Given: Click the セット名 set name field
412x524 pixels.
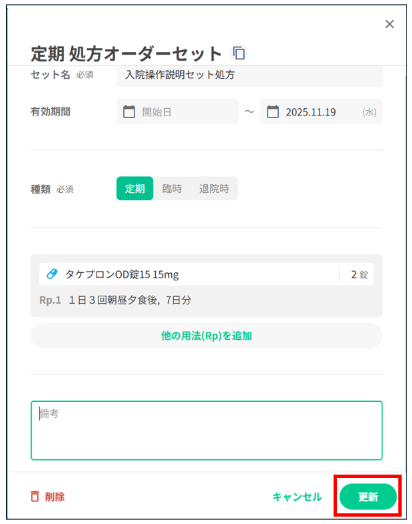Looking at the screenshot, I should click(249, 75).
